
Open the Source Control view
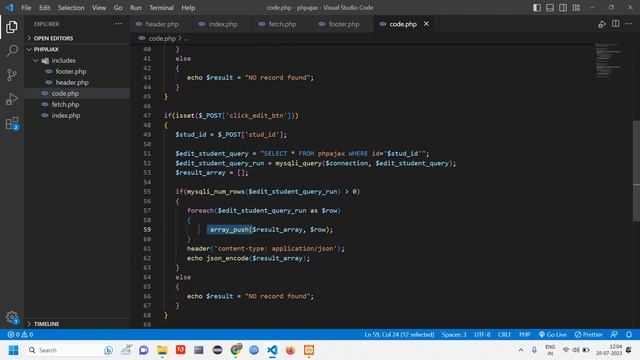(x=12, y=75)
